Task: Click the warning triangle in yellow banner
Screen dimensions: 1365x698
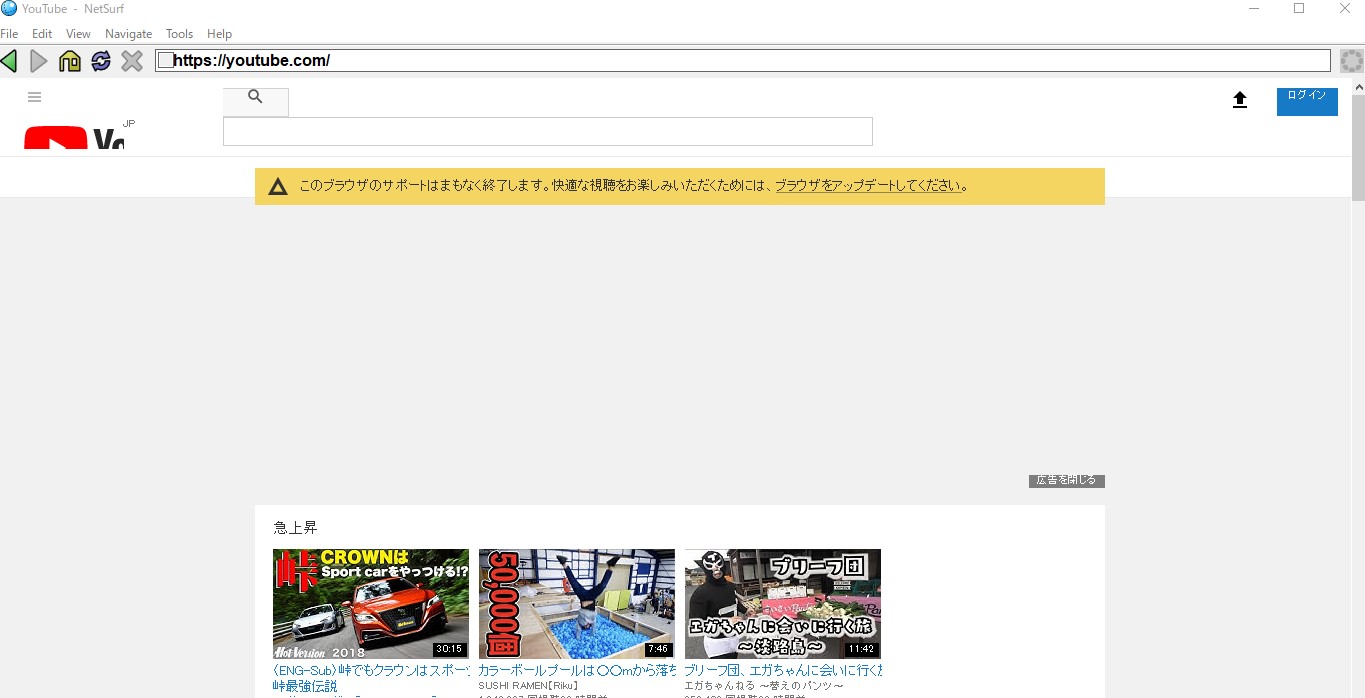Action: click(278, 186)
